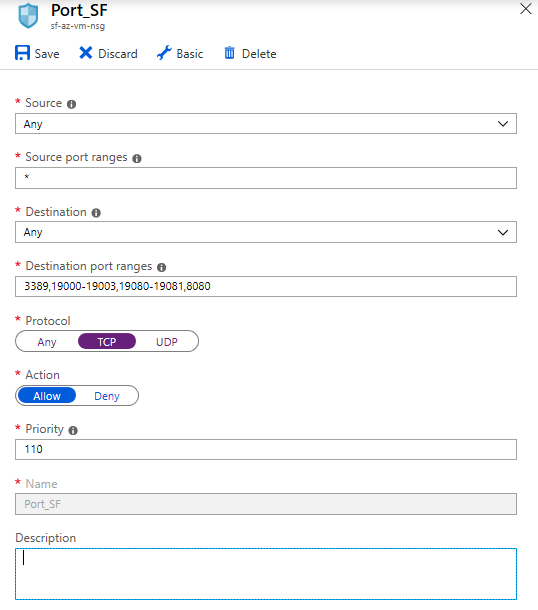Click the Delete trash can icon
The width and height of the screenshot is (538, 610).
pyautogui.click(x=230, y=53)
